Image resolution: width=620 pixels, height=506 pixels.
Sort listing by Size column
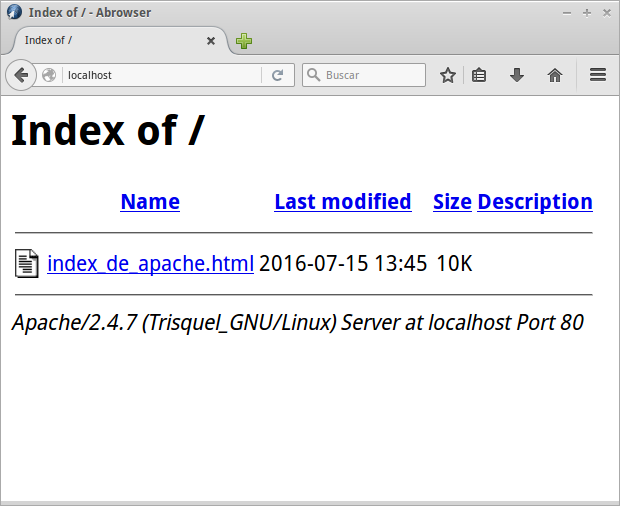452,202
